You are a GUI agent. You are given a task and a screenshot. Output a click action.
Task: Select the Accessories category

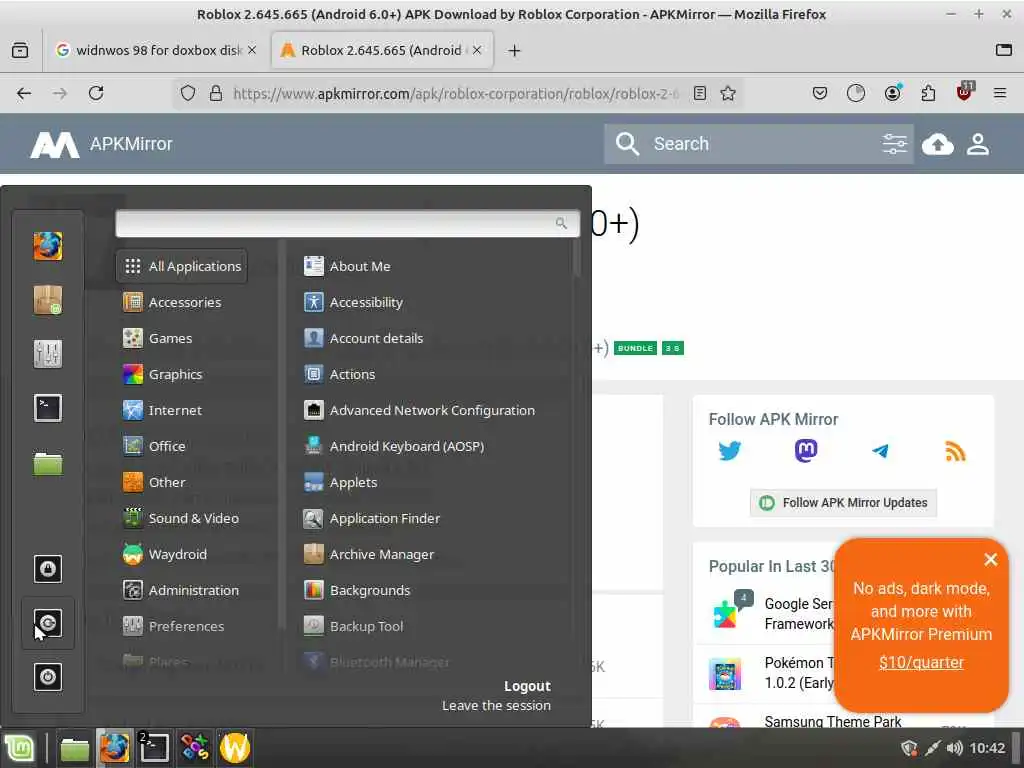[x=182, y=302]
